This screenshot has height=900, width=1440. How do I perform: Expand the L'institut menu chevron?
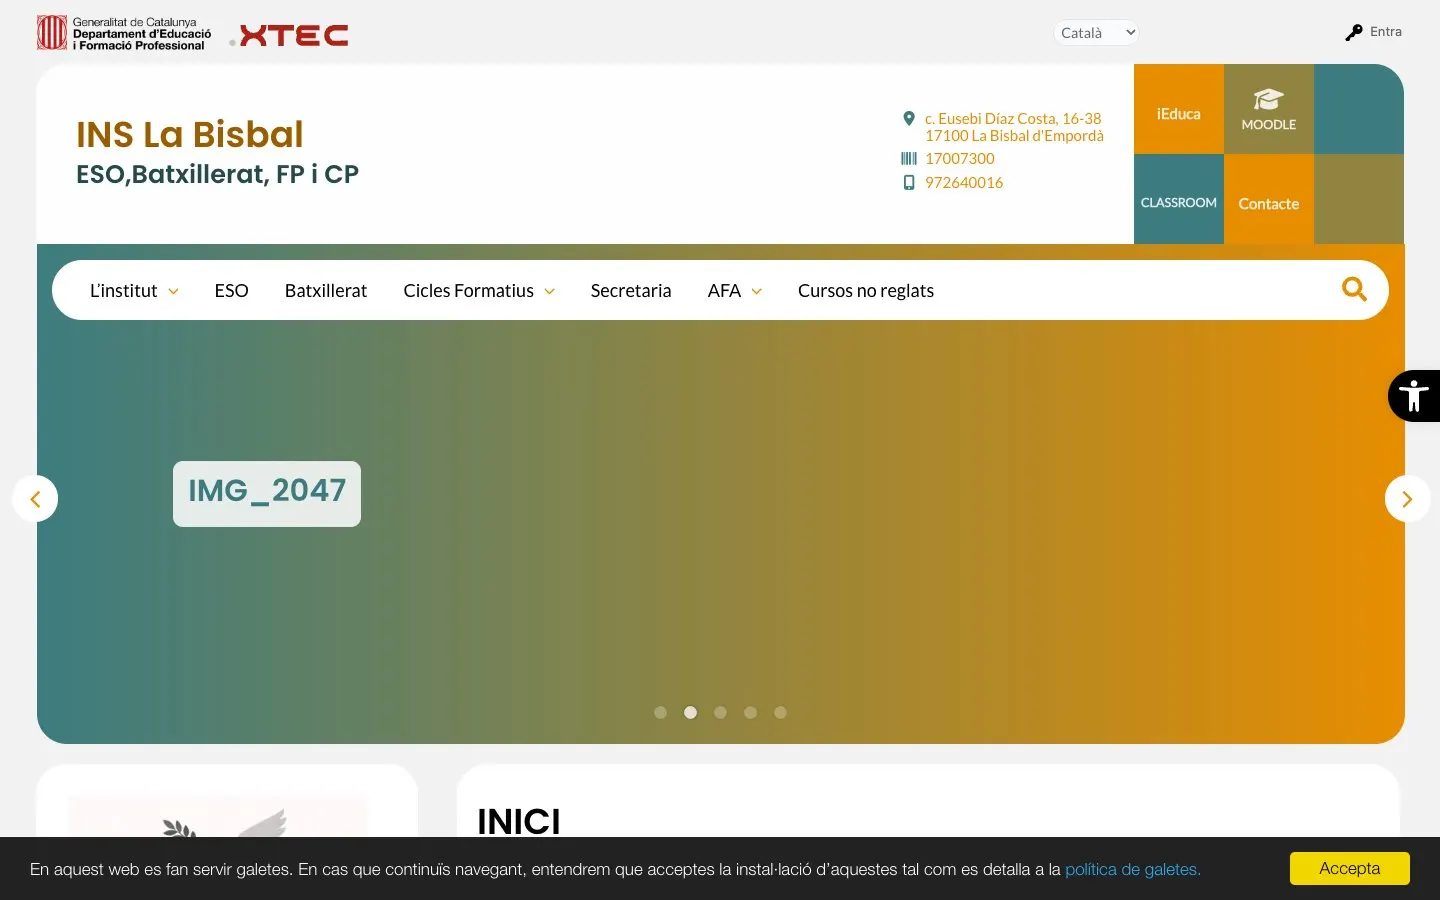click(x=173, y=292)
